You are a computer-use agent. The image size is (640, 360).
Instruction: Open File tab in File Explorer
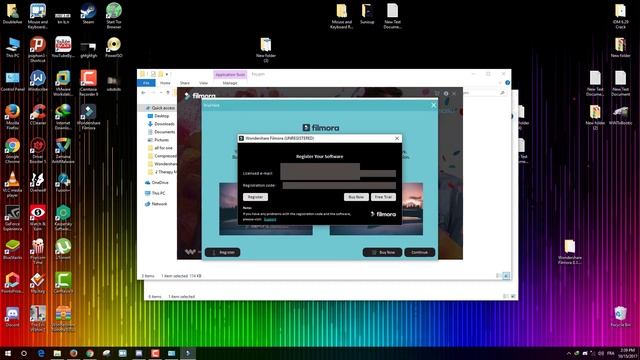click(146, 83)
